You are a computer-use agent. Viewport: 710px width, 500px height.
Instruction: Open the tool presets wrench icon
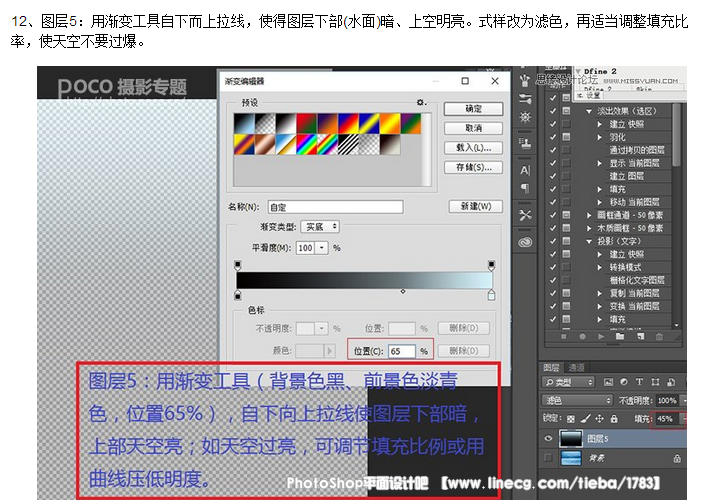click(525, 215)
